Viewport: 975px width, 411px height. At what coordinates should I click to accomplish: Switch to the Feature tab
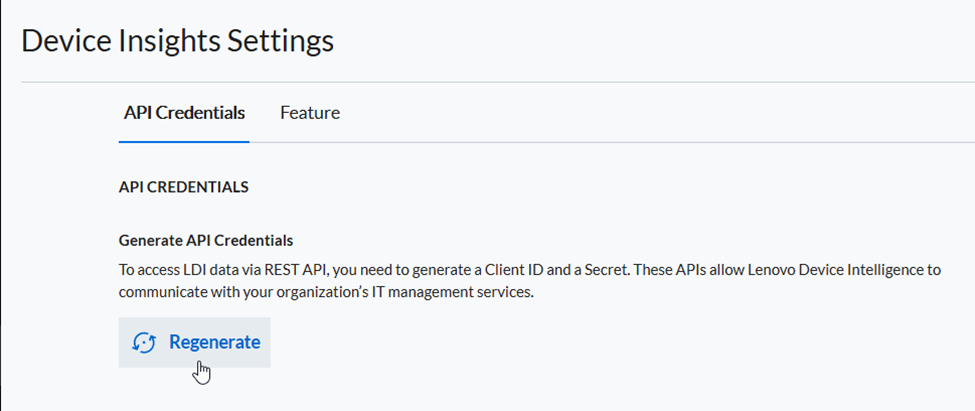pyautogui.click(x=310, y=113)
